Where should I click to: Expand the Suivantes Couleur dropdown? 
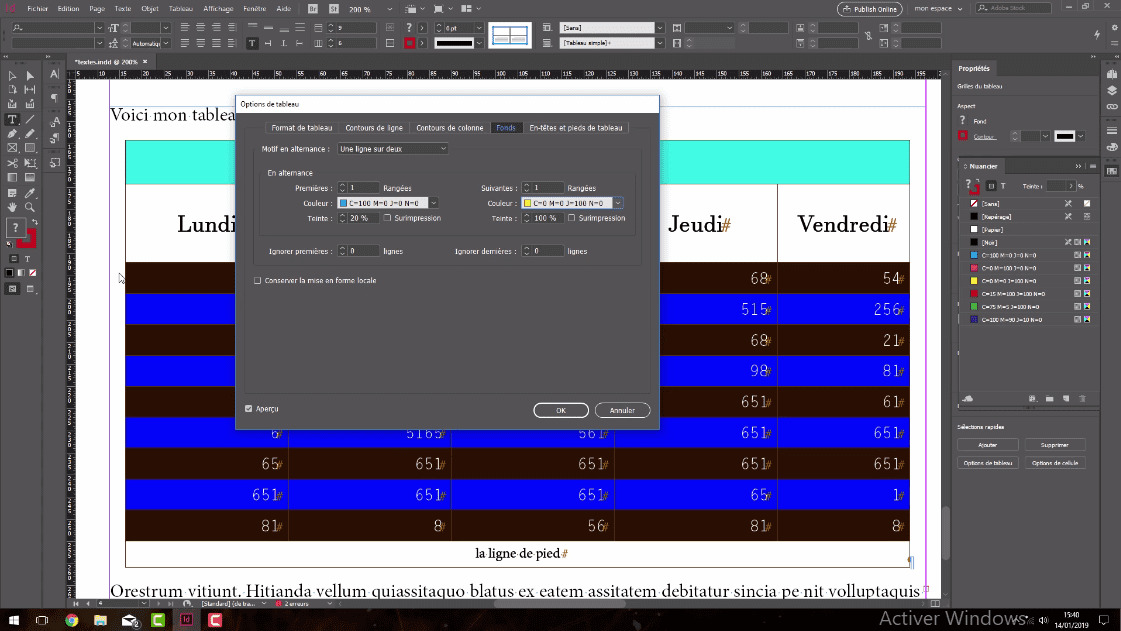coord(618,203)
